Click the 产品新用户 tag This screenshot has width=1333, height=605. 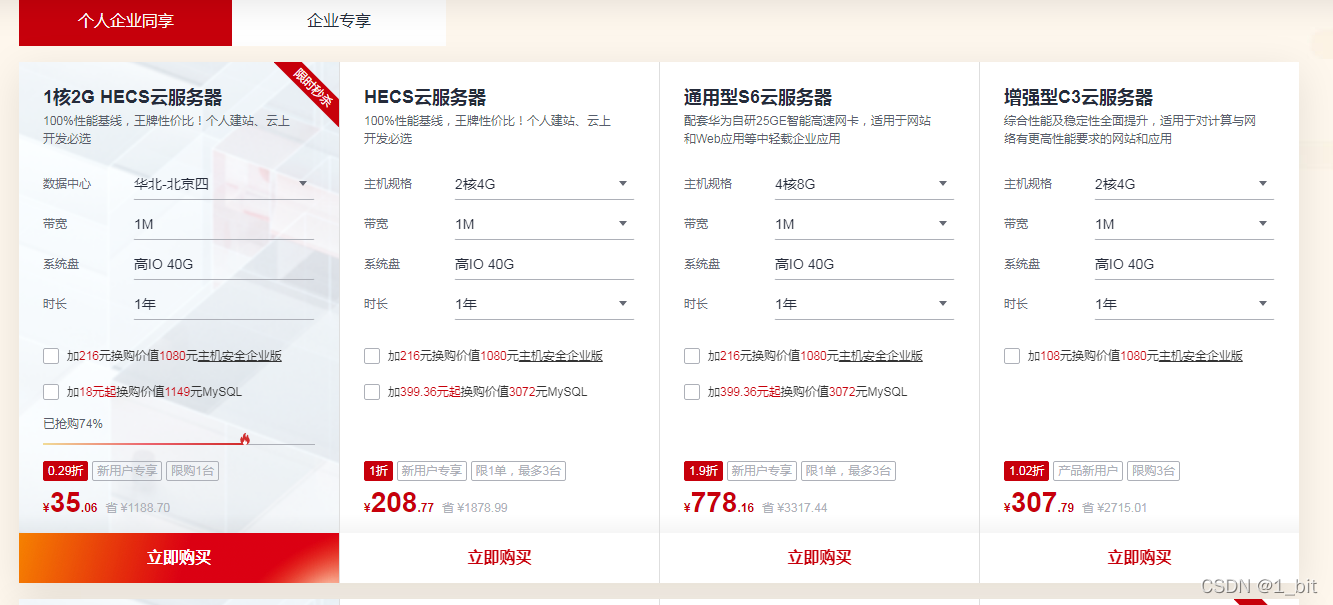pyautogui.click(x=1088, y=471)
